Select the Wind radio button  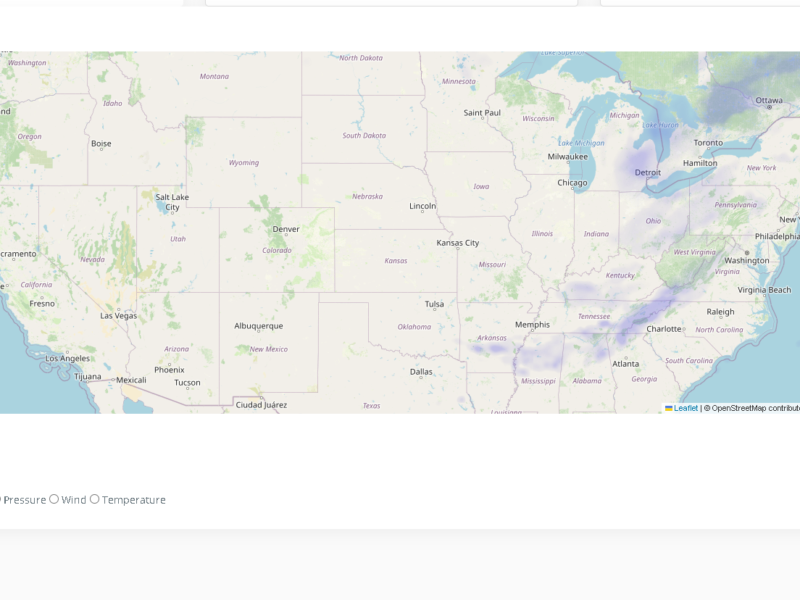pyautogui.click(x=54, y=499)
